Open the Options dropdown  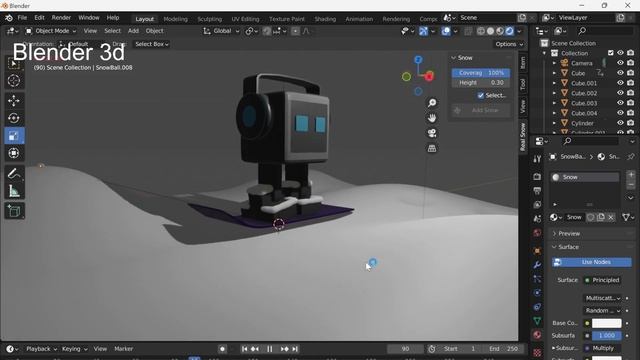click(509, 44)
